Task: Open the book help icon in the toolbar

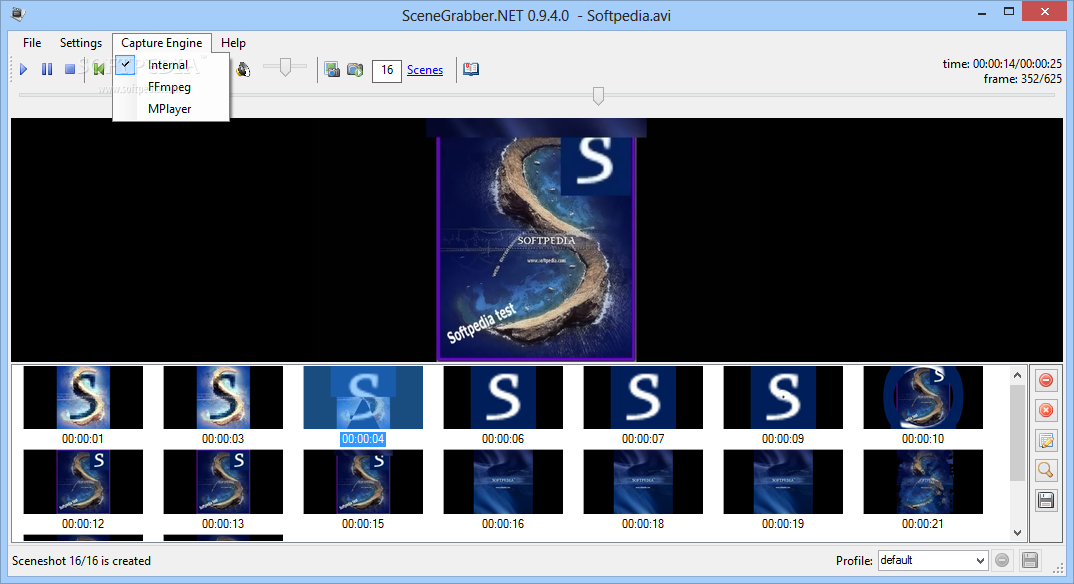Action: tap(471, 69)
